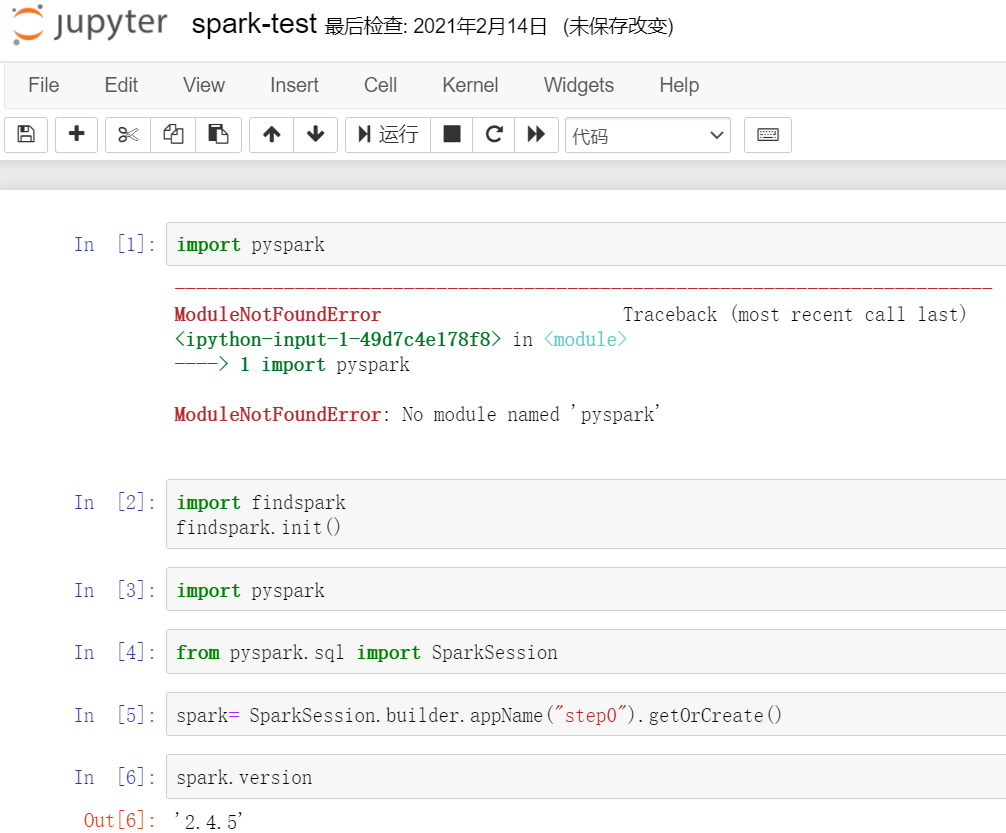1006x833 pixels.
Task: Click the "step0" string in cell 5
Action: [590, 715]
